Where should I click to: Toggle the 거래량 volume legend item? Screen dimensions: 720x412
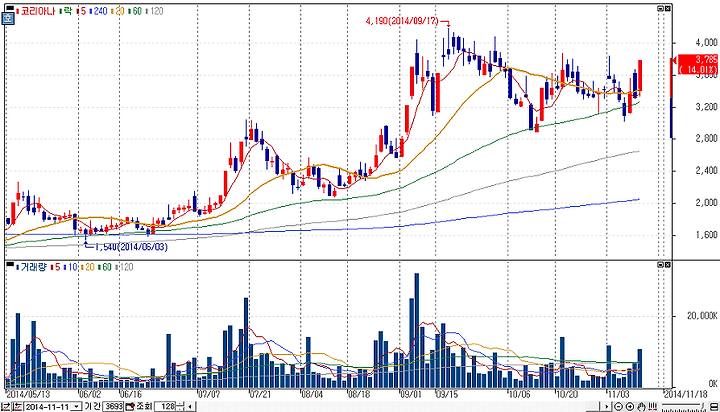31,266
